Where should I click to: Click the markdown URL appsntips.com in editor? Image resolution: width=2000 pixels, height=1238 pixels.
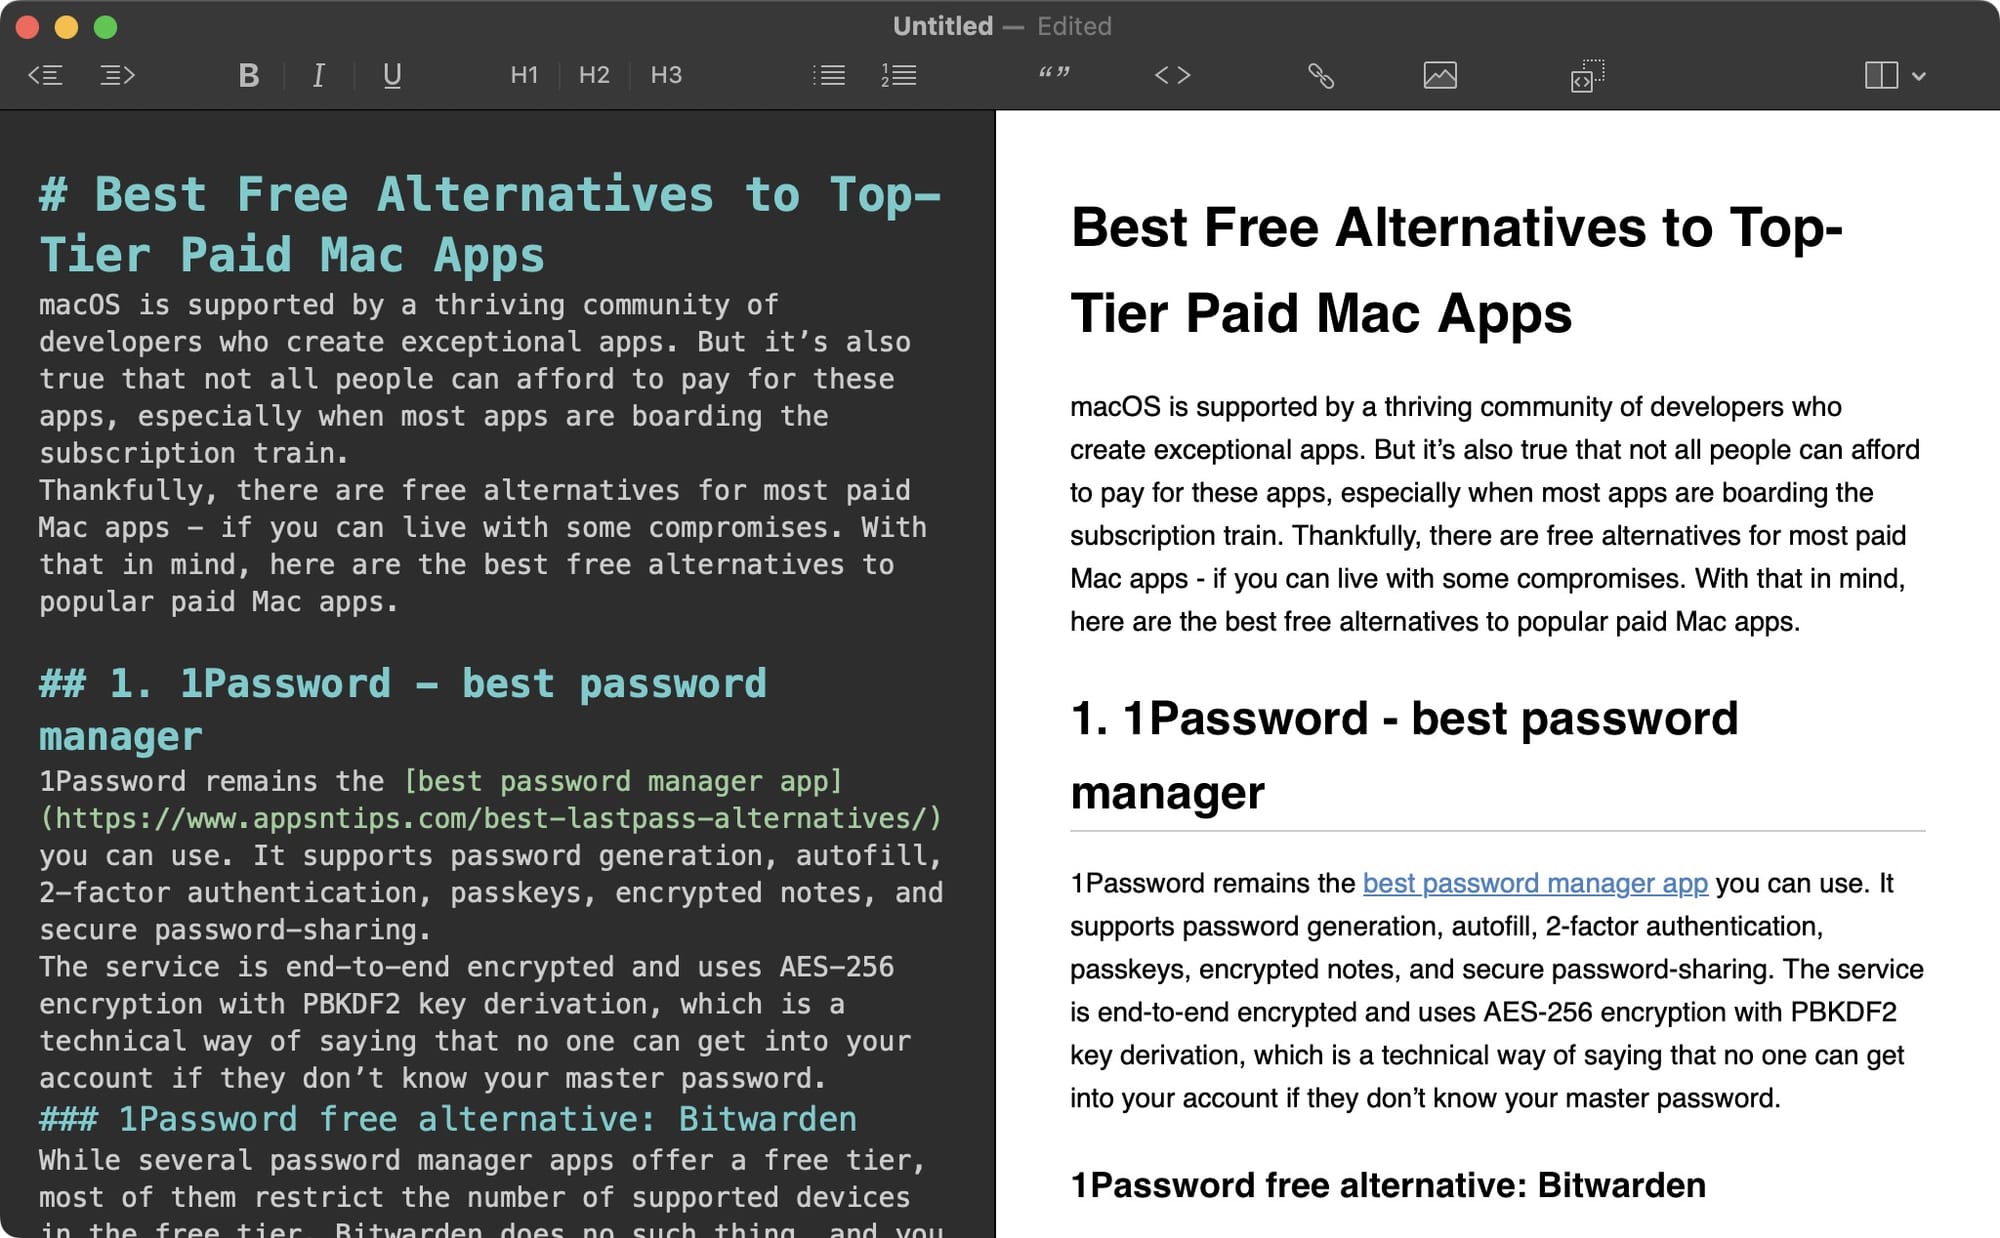pyautogui.click(x=490, y=818)
